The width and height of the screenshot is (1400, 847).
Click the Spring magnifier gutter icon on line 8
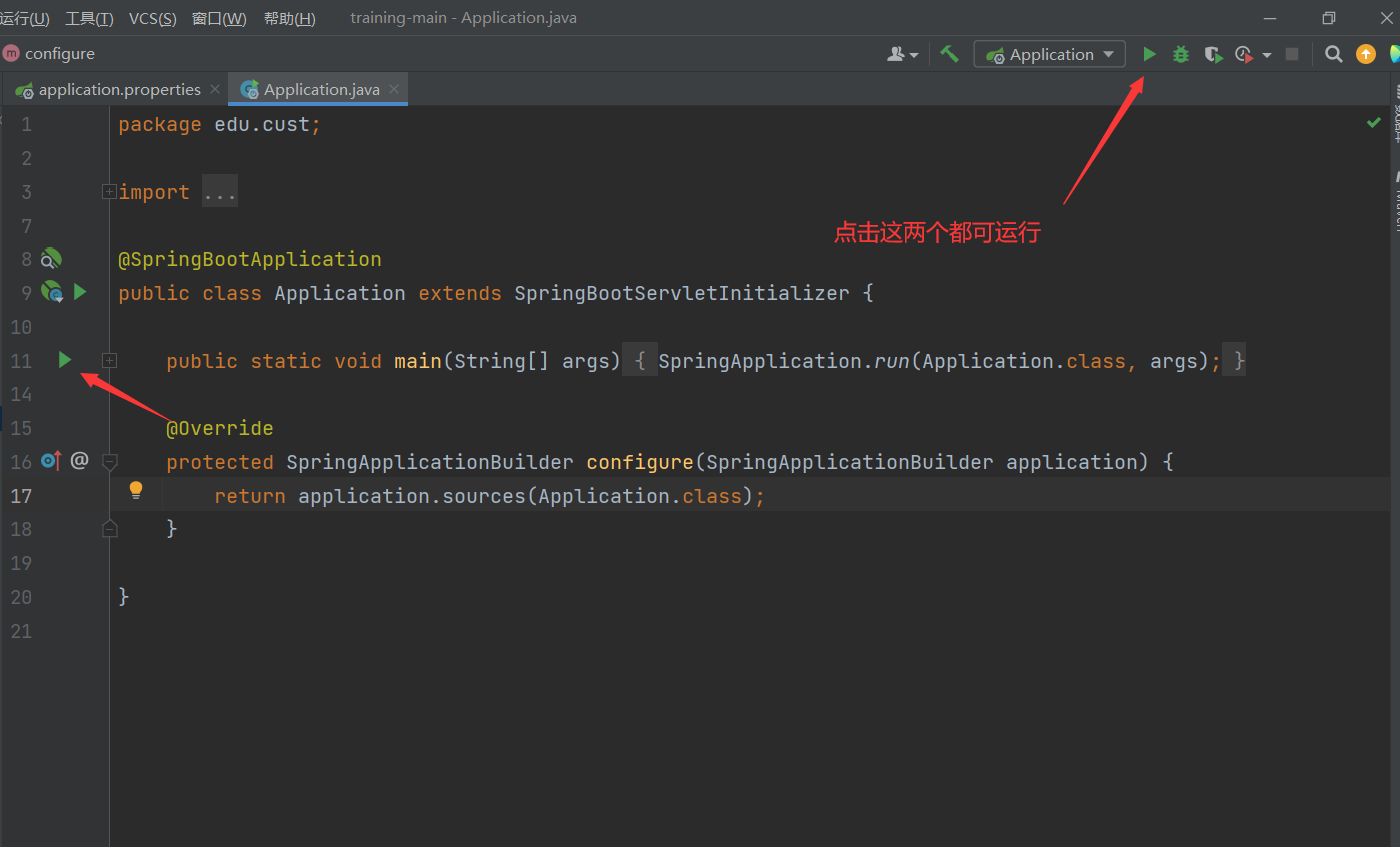point(51,259)
